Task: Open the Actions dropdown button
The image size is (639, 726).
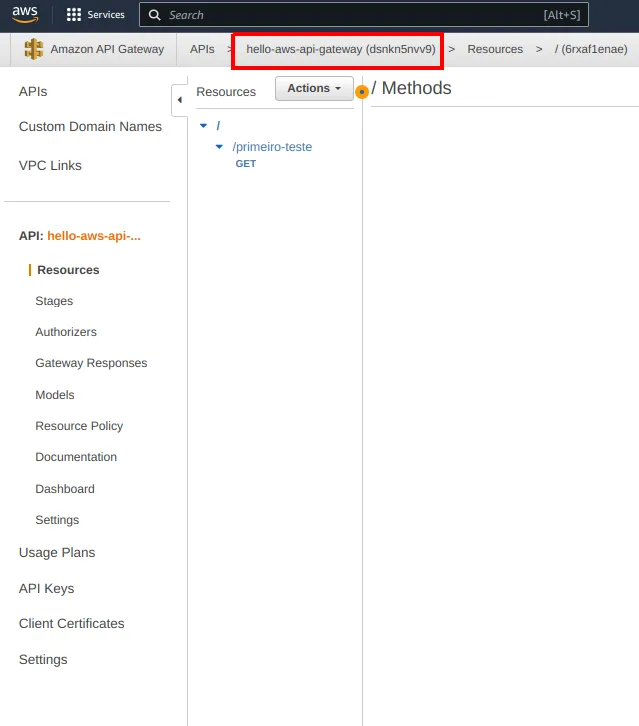Action: point(314,88)
